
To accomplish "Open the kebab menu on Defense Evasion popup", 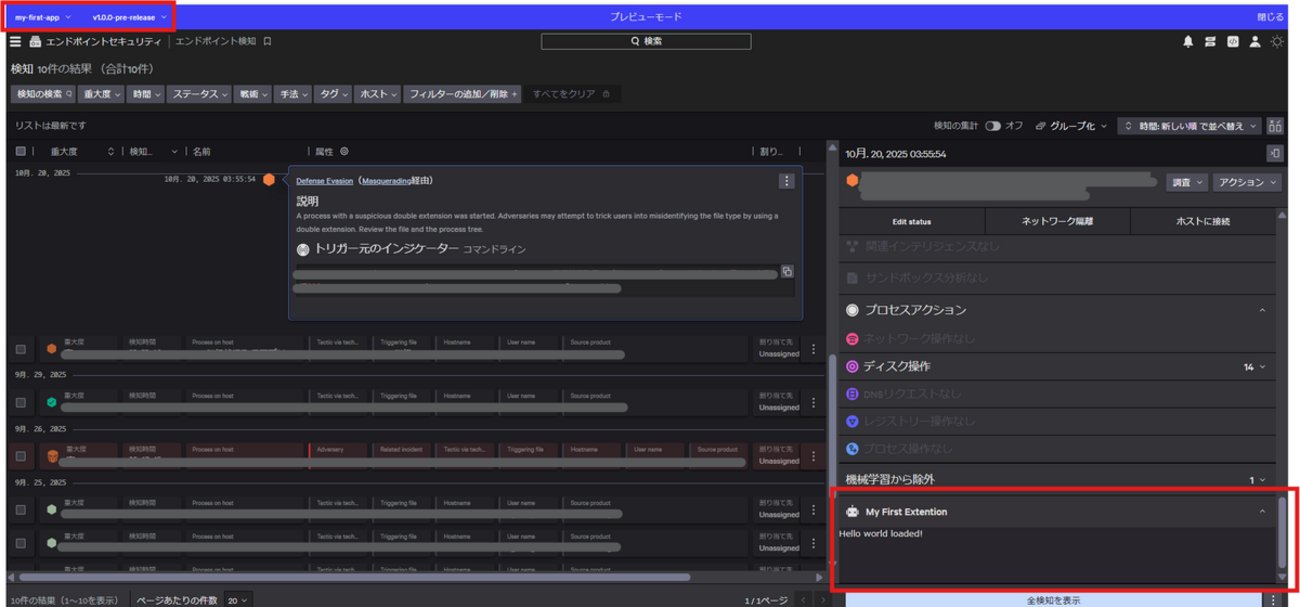I will (786, 181).
